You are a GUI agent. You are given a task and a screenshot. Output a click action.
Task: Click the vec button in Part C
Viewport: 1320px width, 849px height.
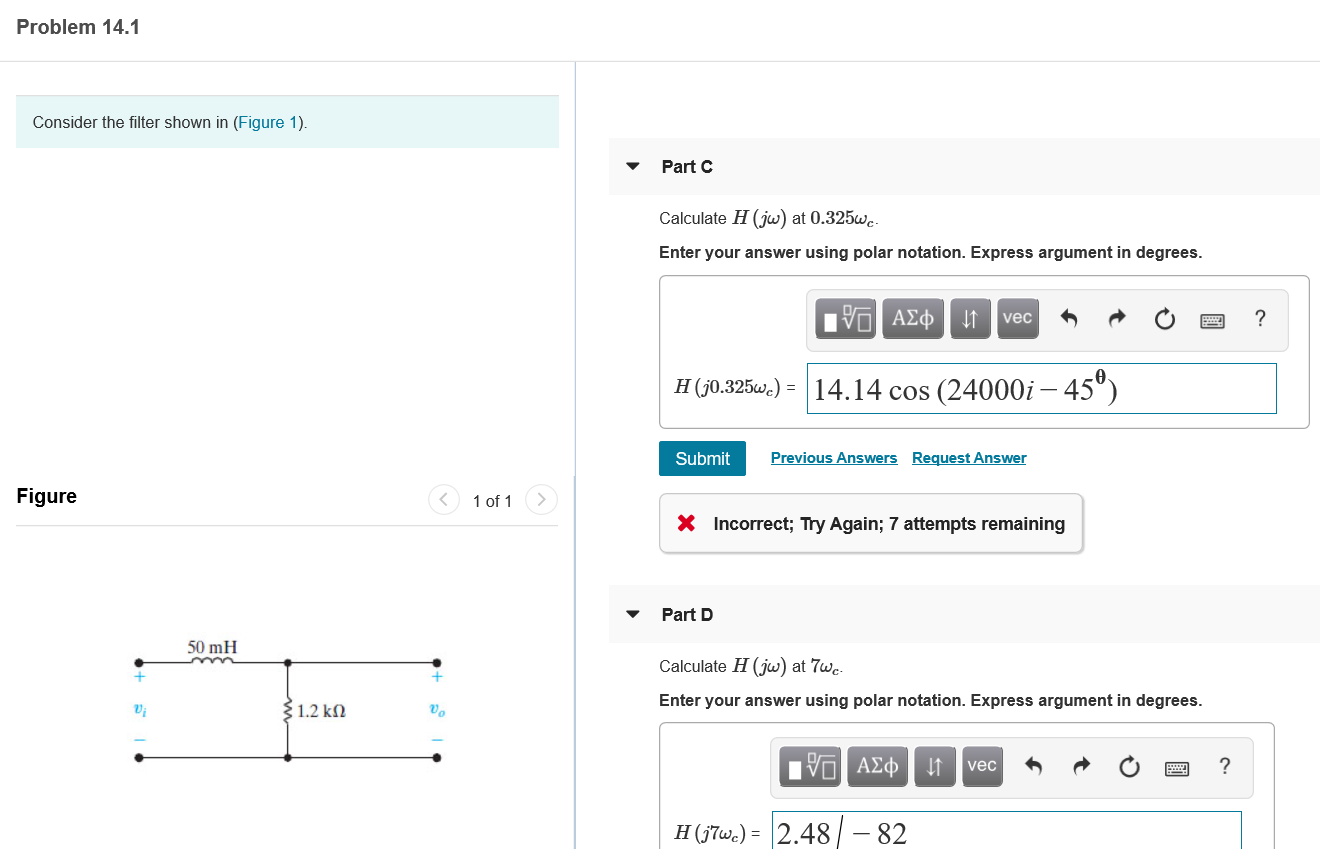(x=1017, y=319)
